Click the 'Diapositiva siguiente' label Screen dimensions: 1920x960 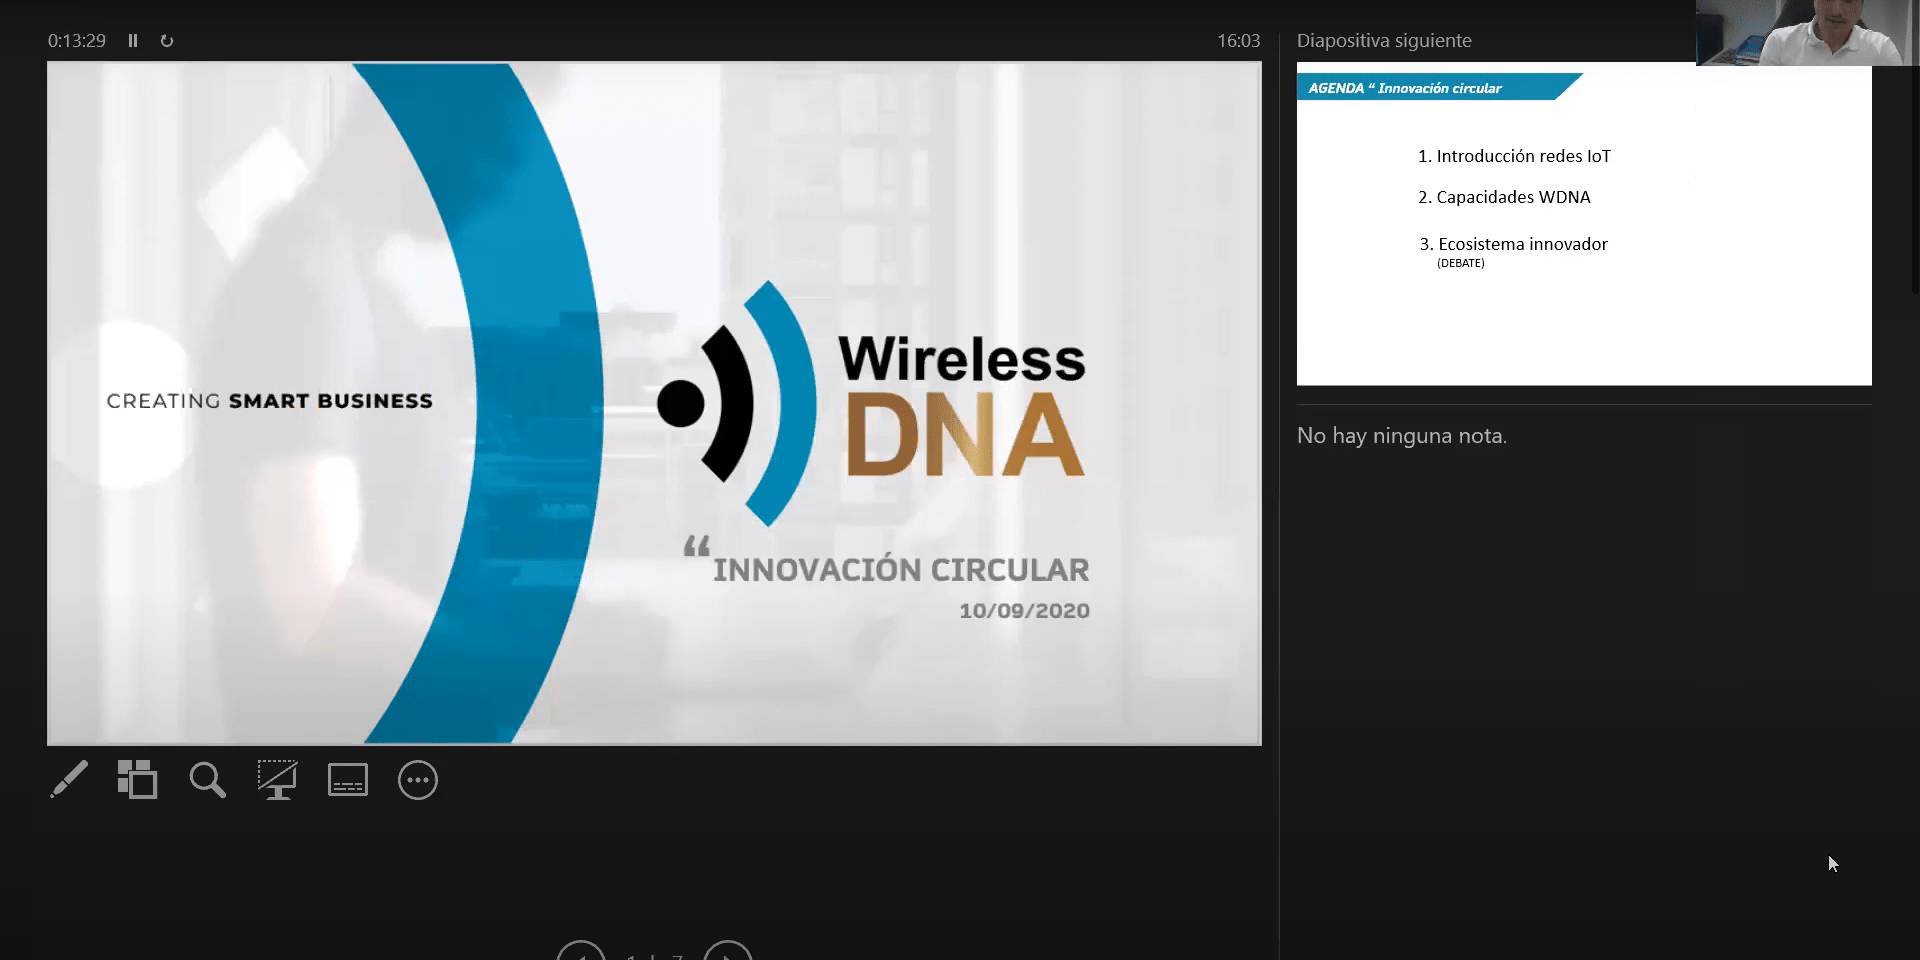[1384, 41]
